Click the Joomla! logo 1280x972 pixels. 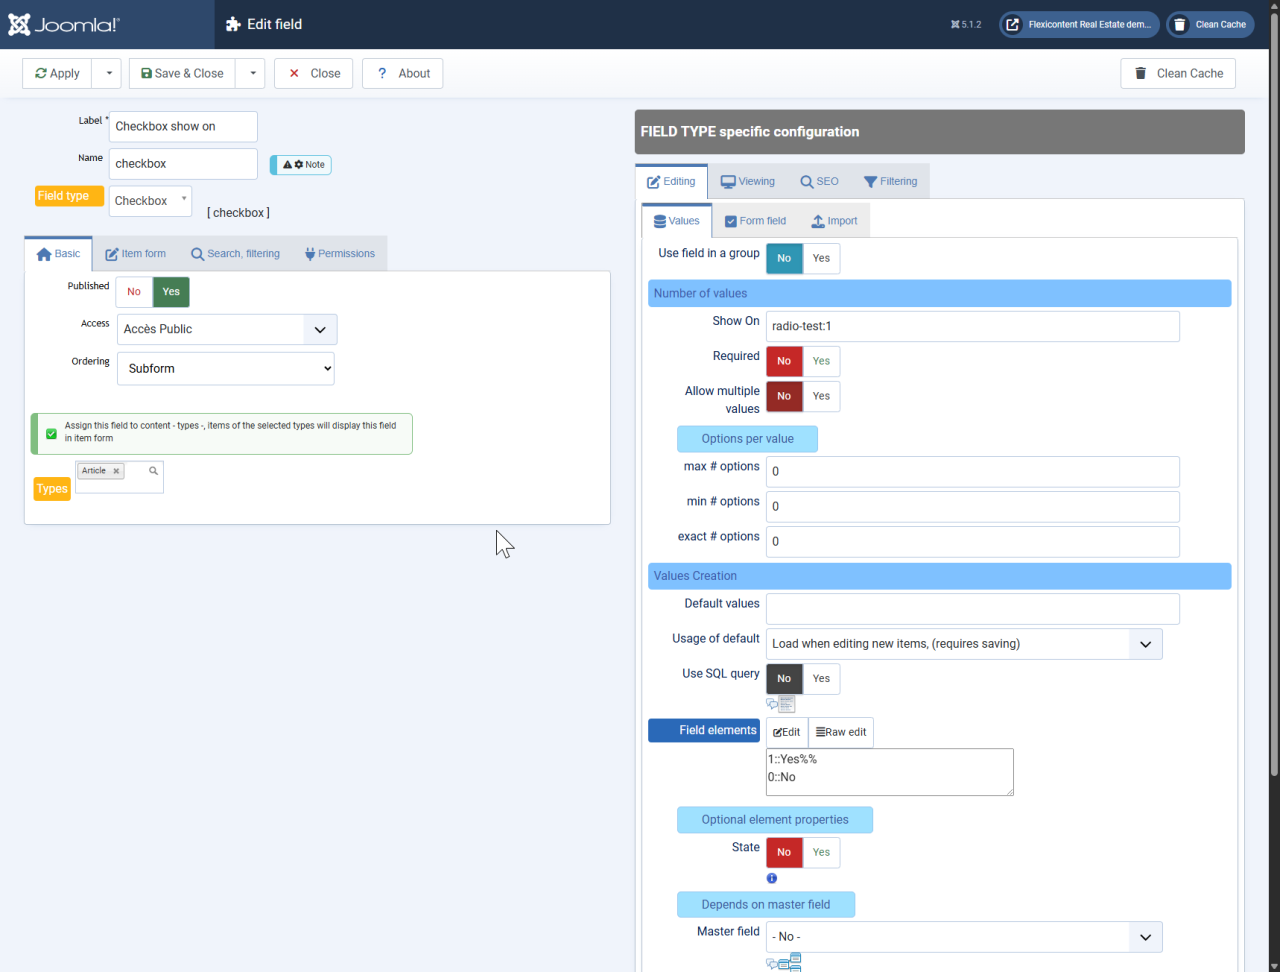(x=64, y=25)
